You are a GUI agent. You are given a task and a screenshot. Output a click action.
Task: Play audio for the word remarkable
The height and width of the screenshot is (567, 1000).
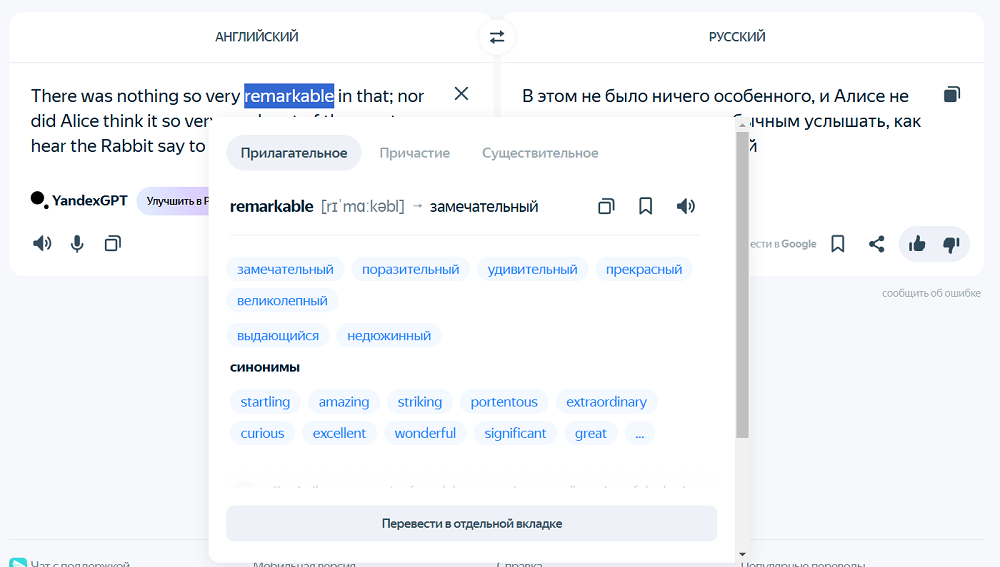[685, 206]
